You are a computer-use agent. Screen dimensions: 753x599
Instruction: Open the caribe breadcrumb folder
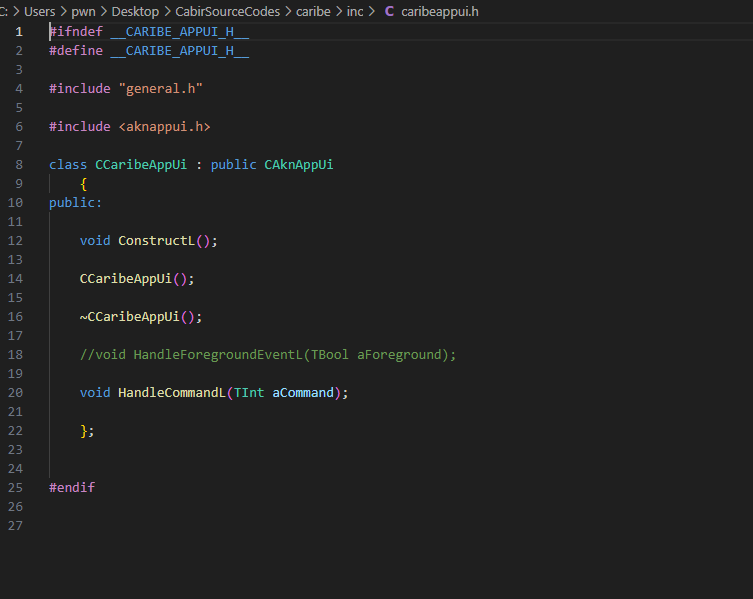point(313,12)
